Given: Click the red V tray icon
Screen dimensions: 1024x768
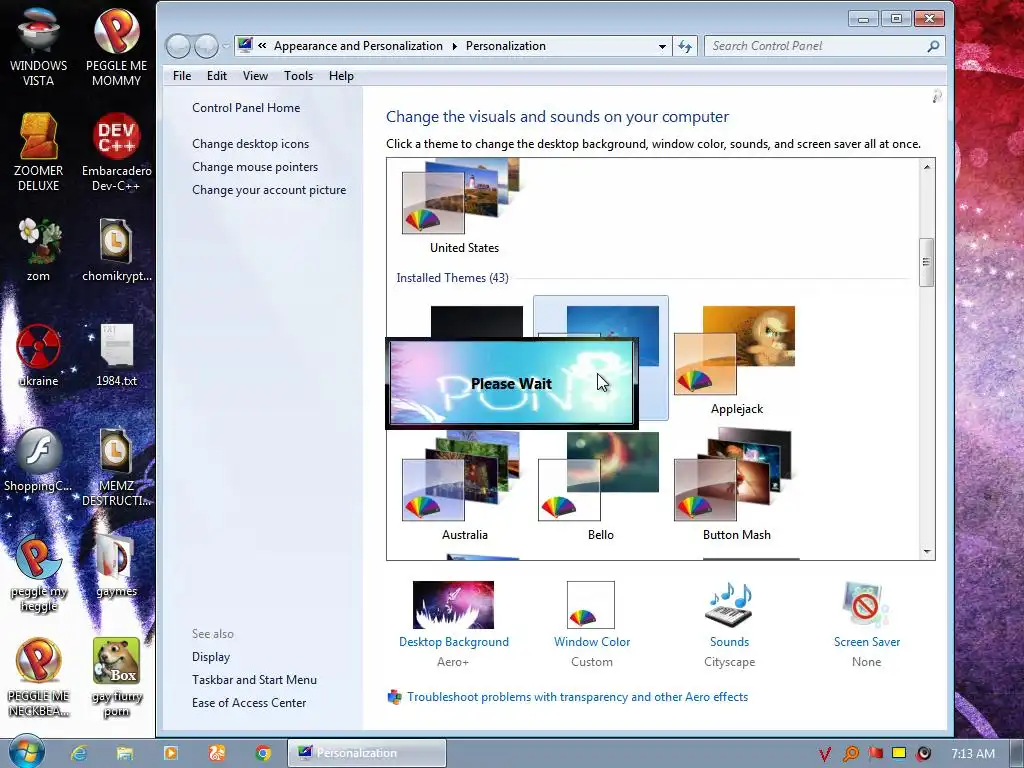Looking at the screenshot, I should [825, 754].
